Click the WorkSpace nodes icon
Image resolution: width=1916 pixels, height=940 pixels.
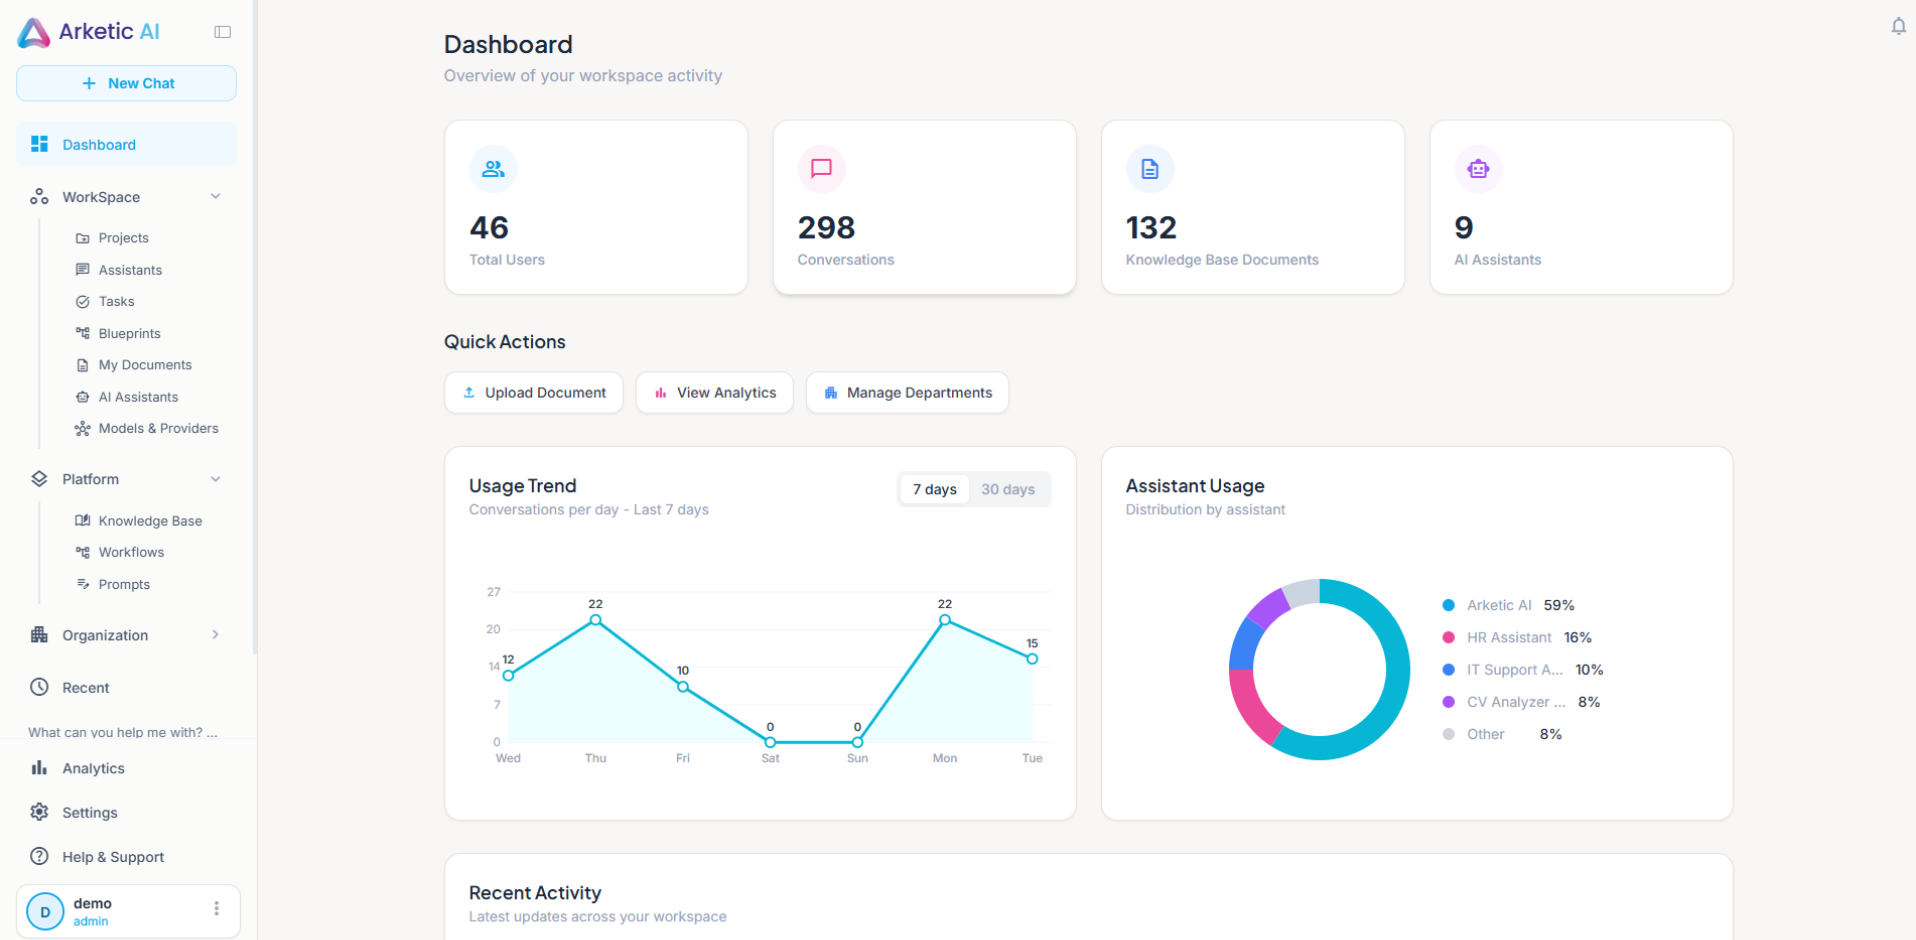click(39, 197)
